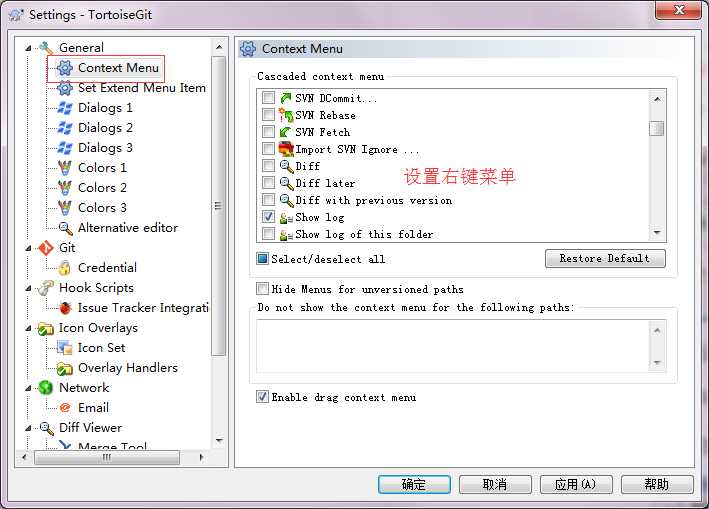709x509 pixels.
Task: Tick the Diff checkbox
Action: coord(268,165)
